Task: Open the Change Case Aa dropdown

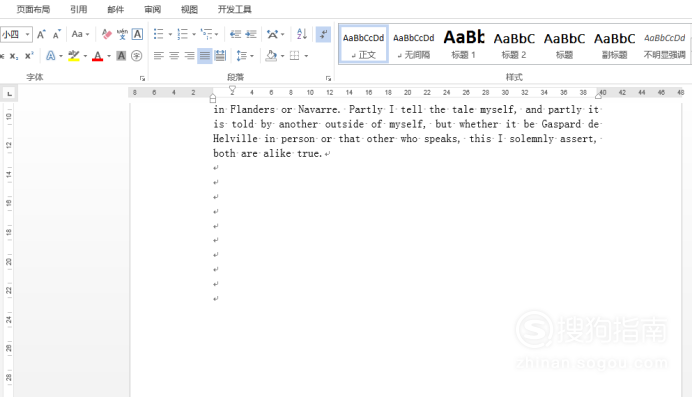Action: (80, 34)
